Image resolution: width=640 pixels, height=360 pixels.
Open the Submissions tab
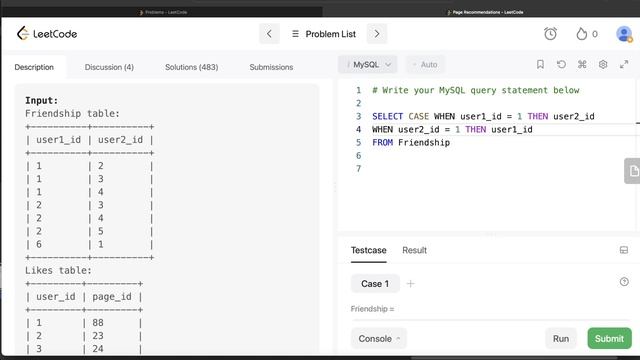click(271, 67)
